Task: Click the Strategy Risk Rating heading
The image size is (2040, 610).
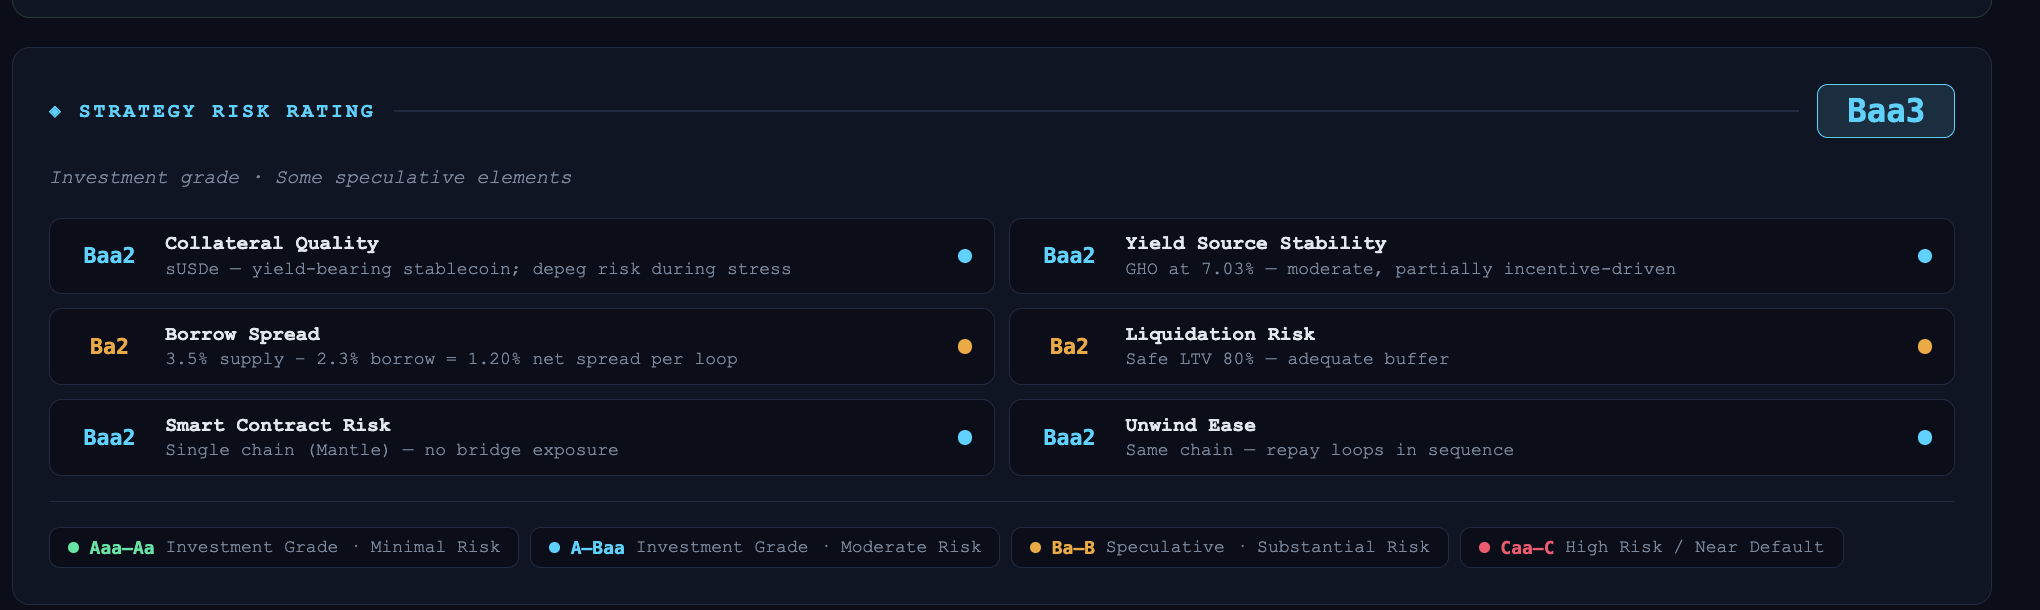Action: 226,111
